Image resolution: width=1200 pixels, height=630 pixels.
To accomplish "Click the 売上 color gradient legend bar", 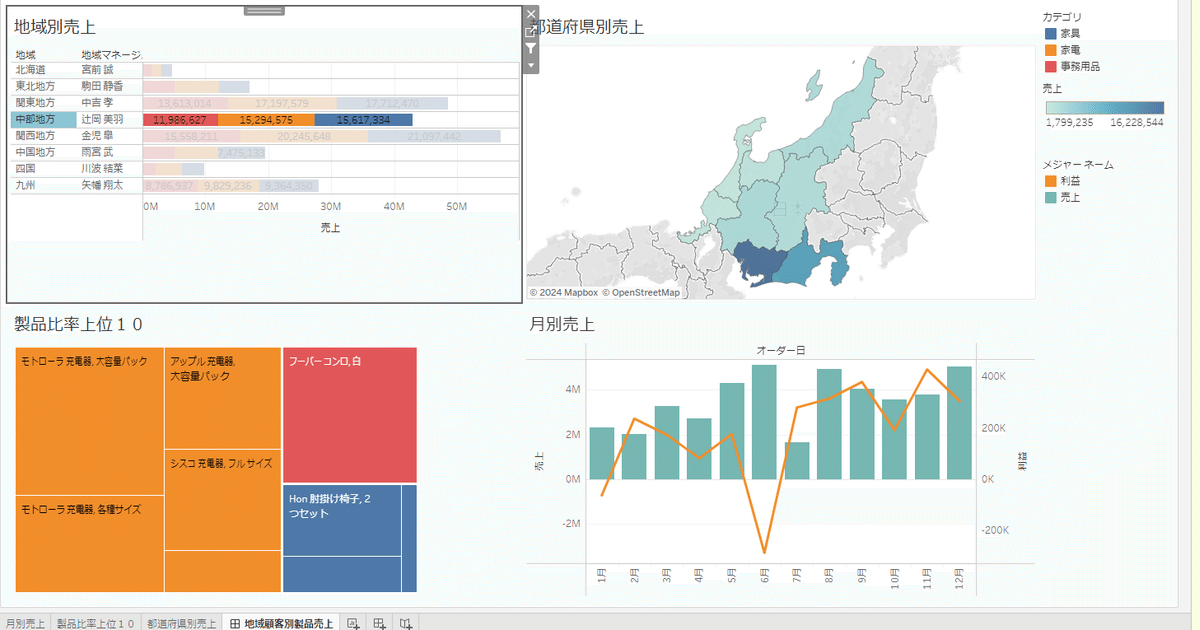I will tap(1104, 108).
